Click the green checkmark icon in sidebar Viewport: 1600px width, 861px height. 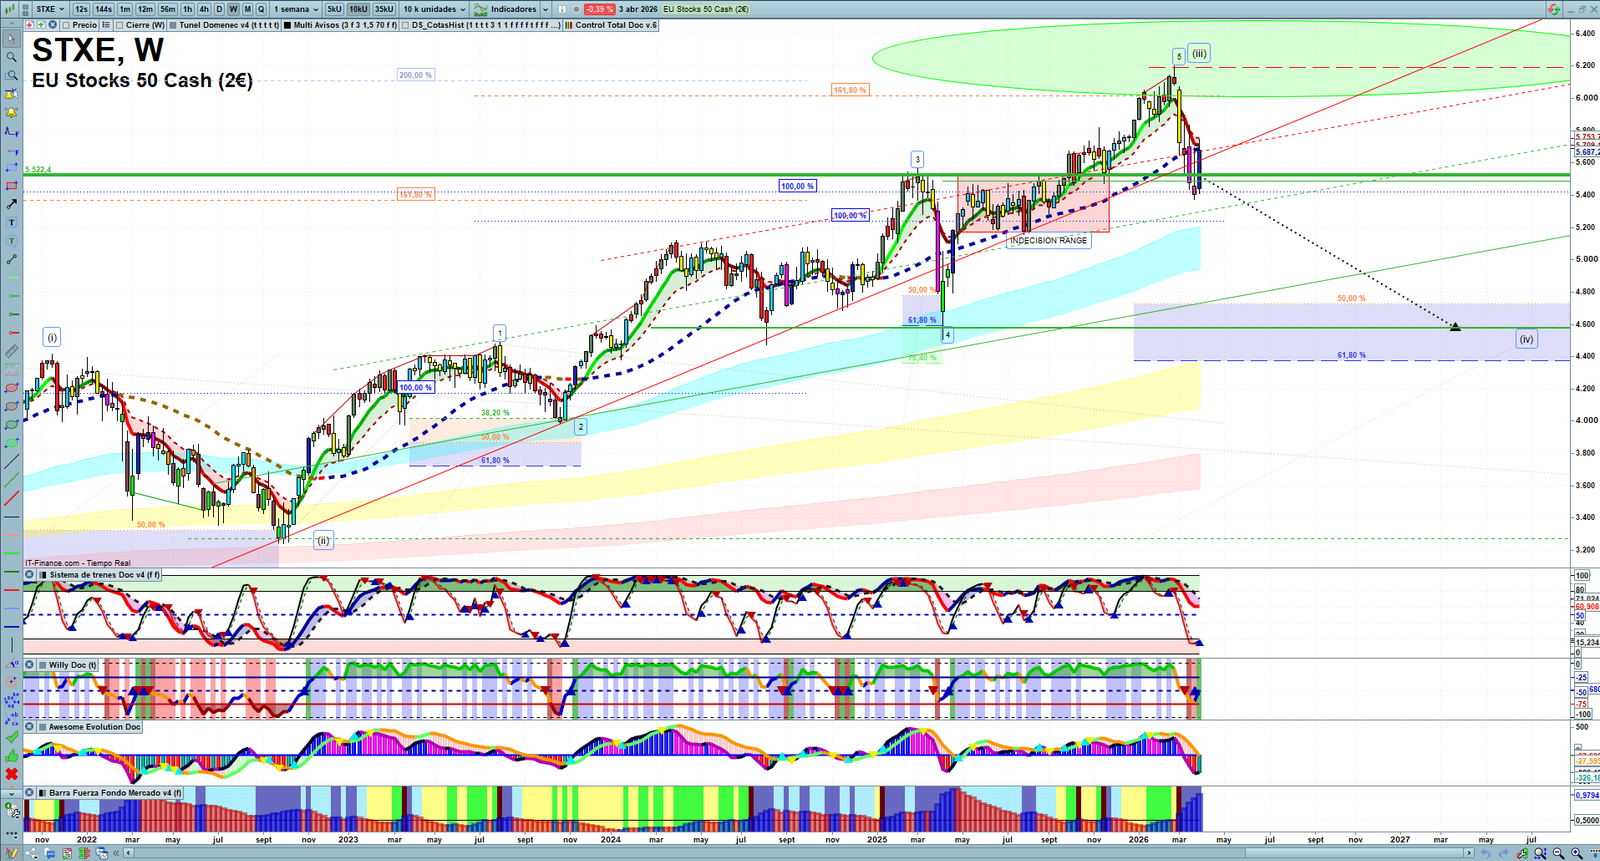pos(11,737)
